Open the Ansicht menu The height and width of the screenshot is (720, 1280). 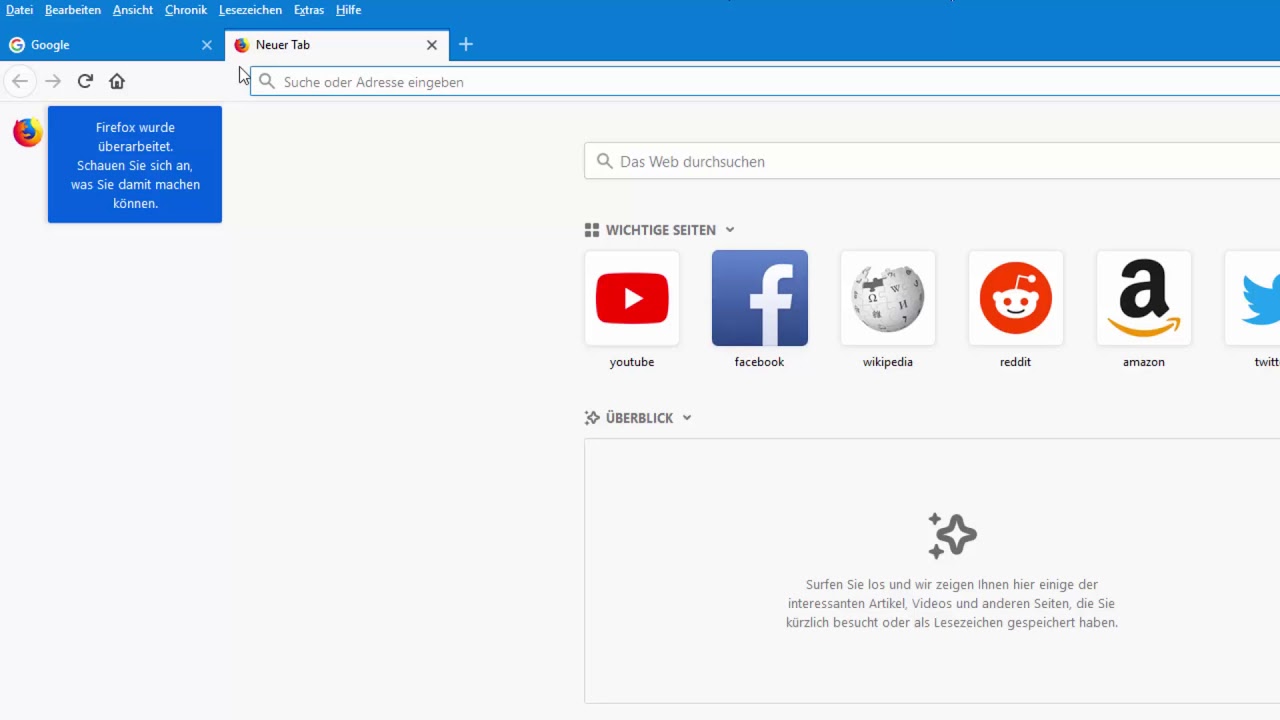133,10
